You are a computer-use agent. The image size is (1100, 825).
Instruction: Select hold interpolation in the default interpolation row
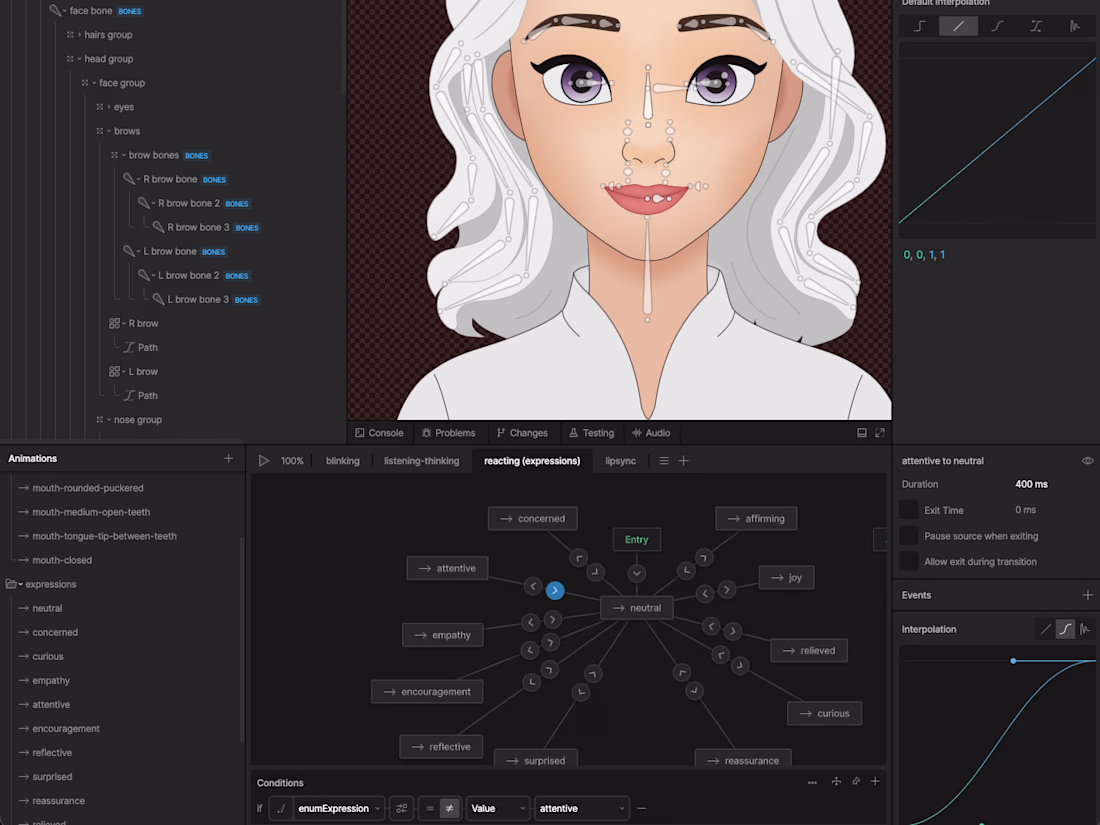(920, 27)
